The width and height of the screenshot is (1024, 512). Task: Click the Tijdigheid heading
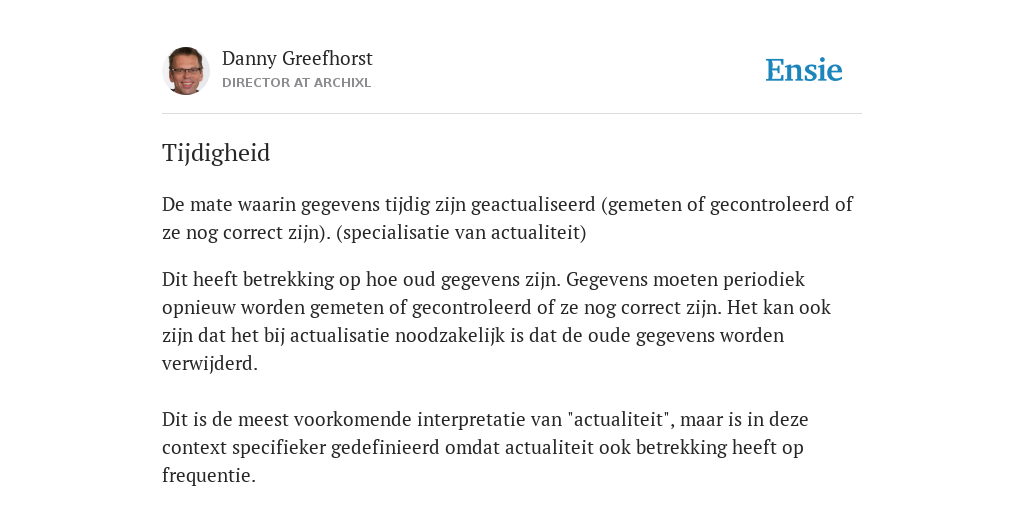coord(216,153)
